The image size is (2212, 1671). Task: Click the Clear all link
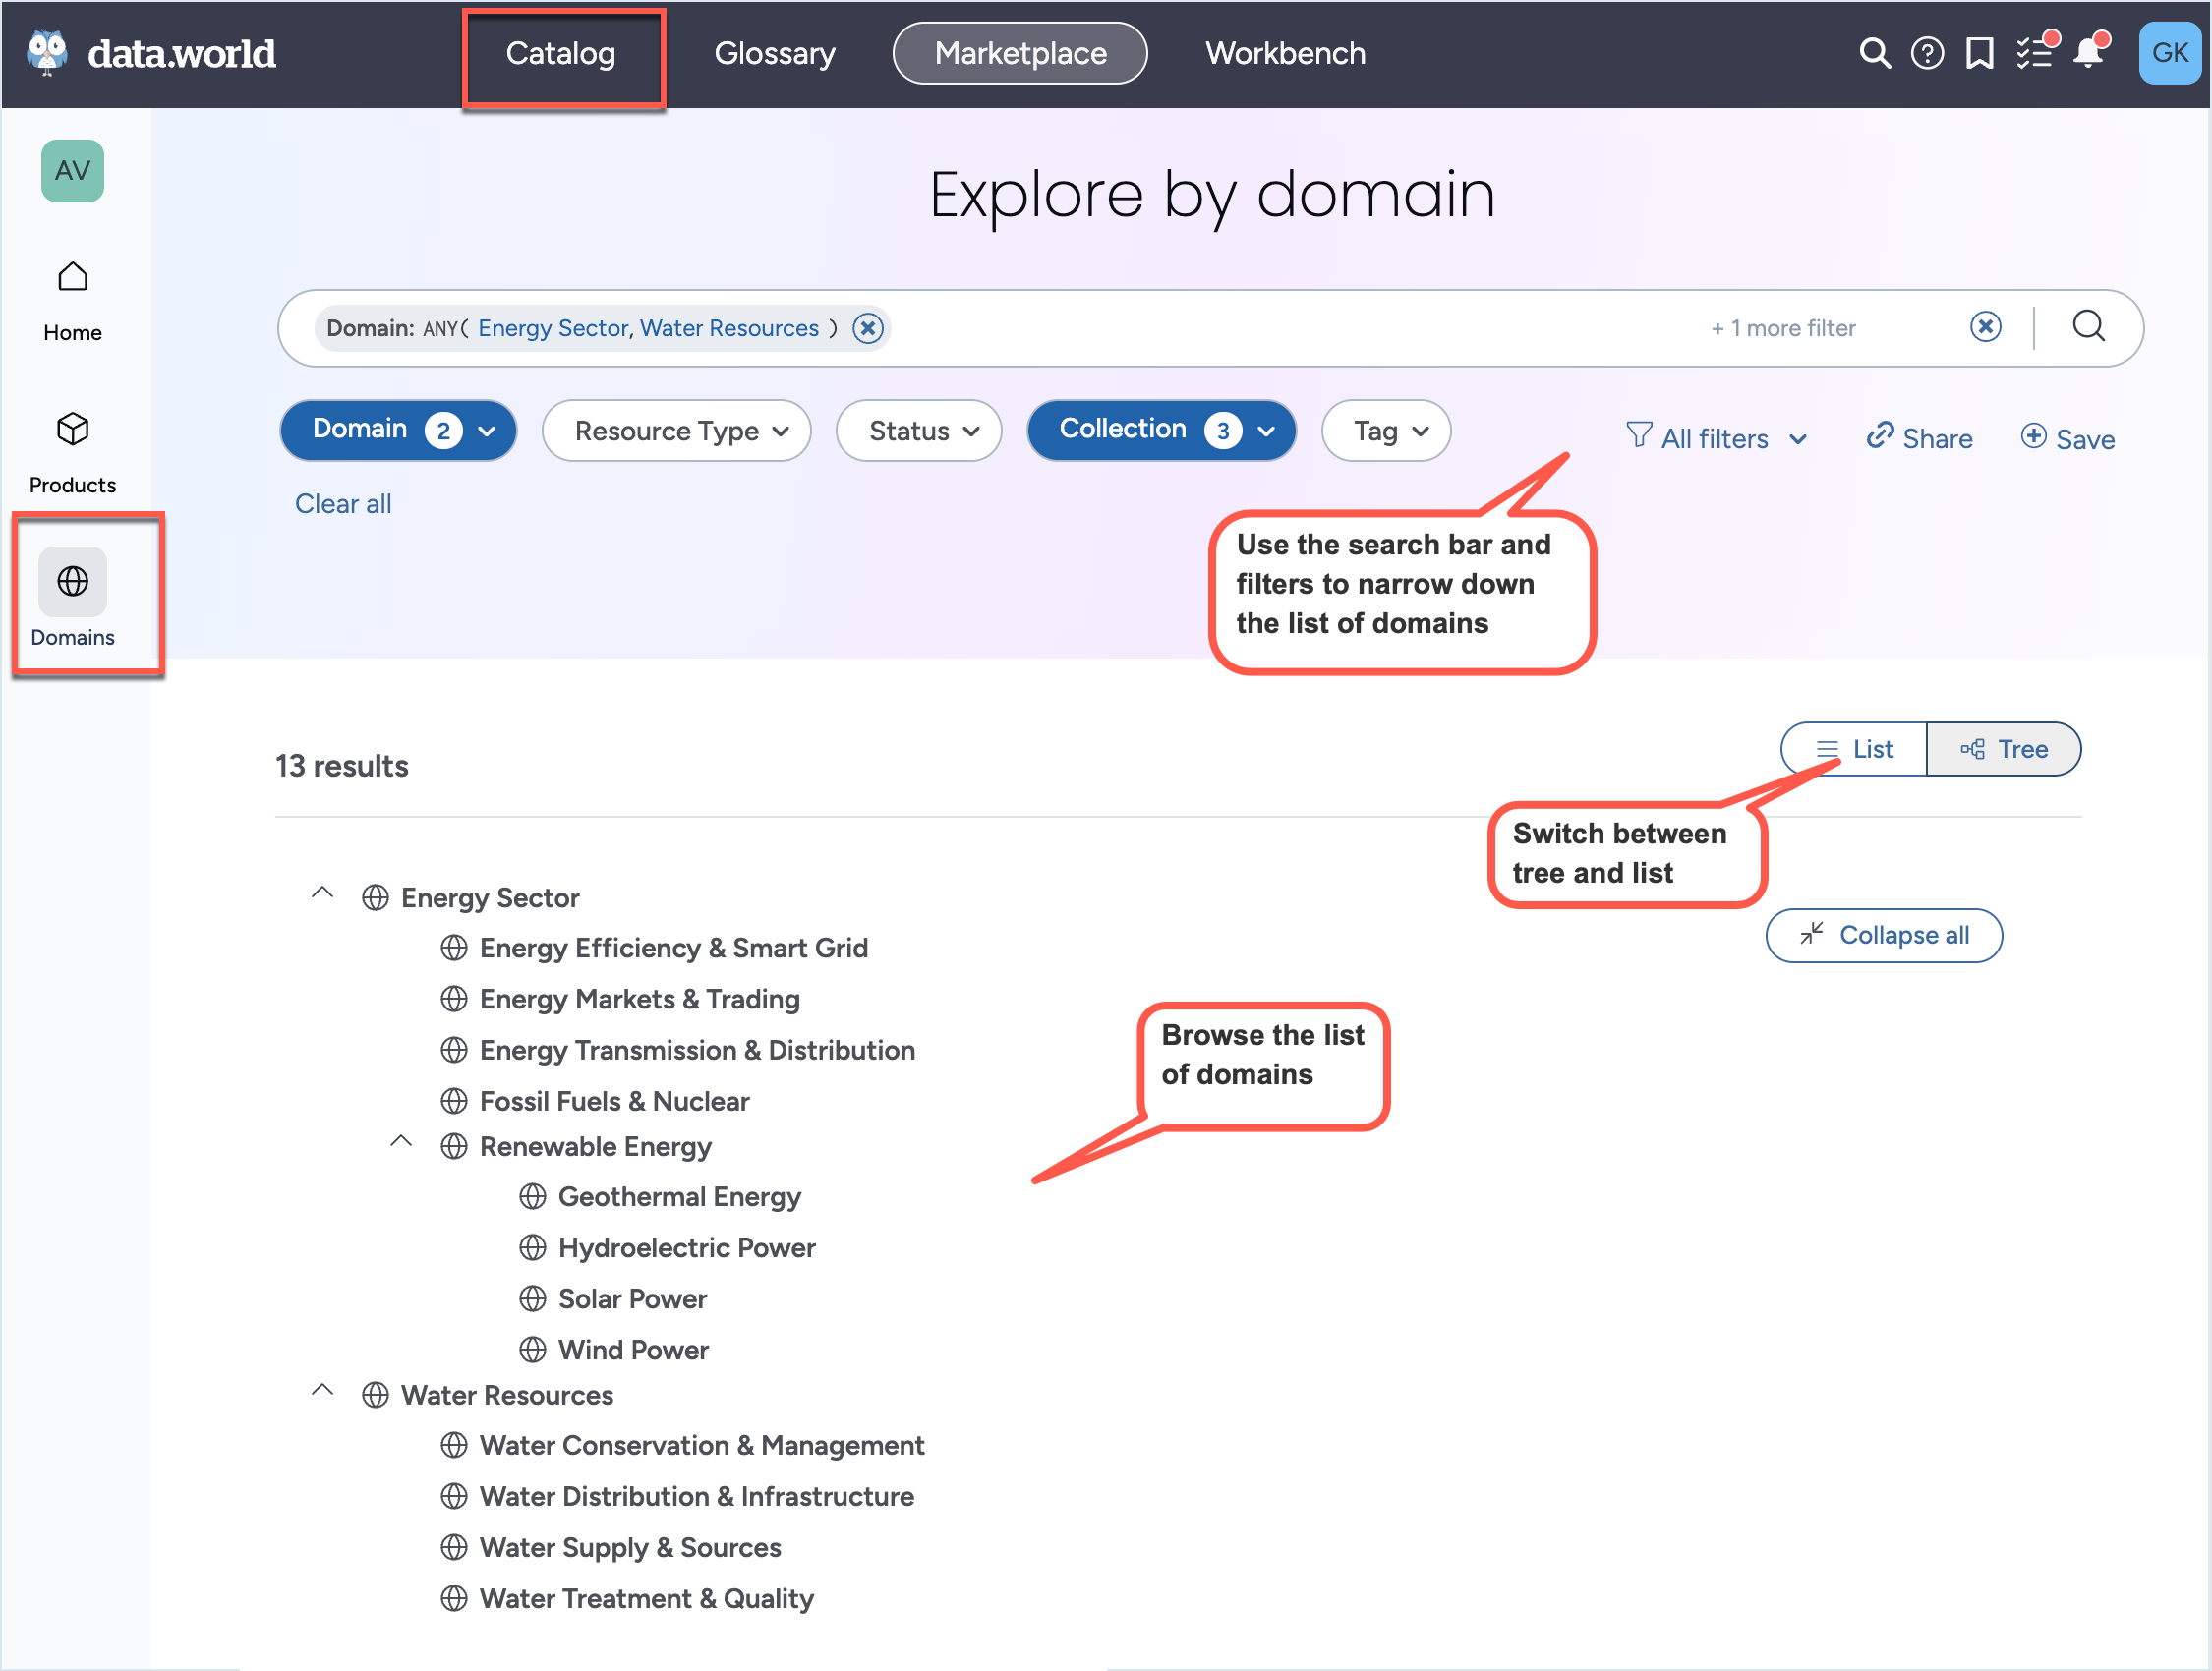pos(343,504)
